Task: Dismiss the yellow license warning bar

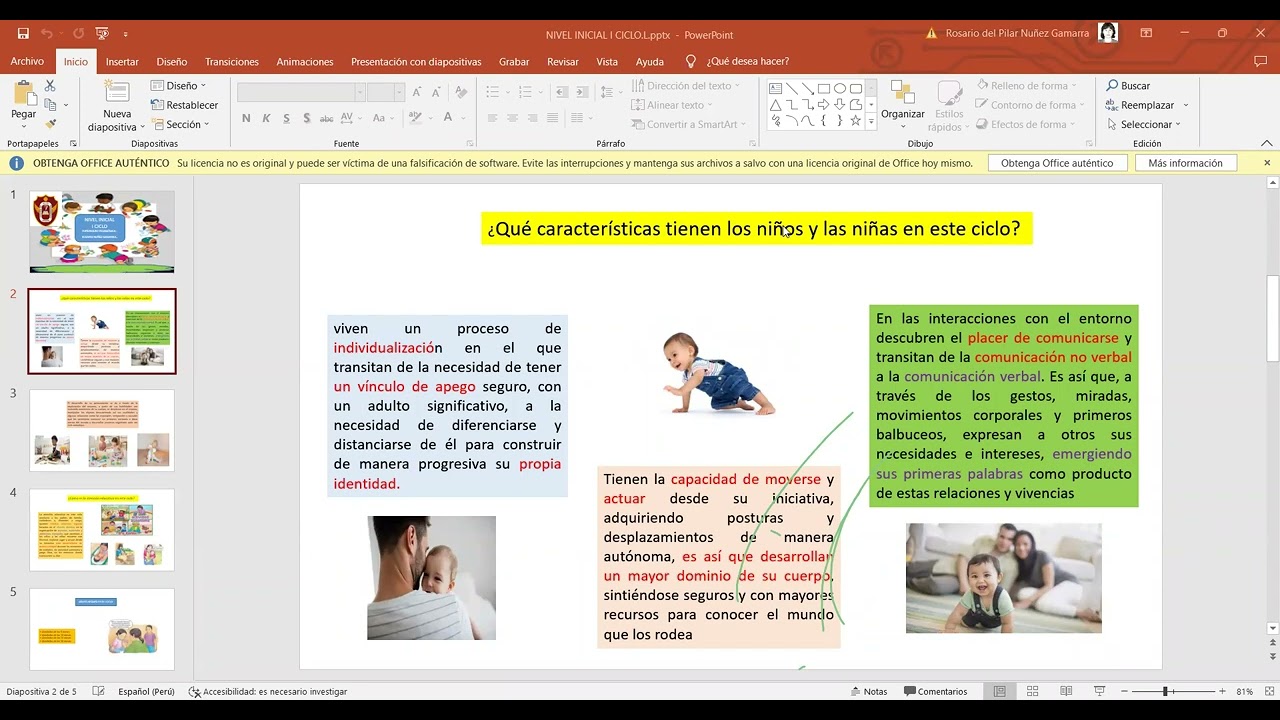Action: coord(1266,163)
